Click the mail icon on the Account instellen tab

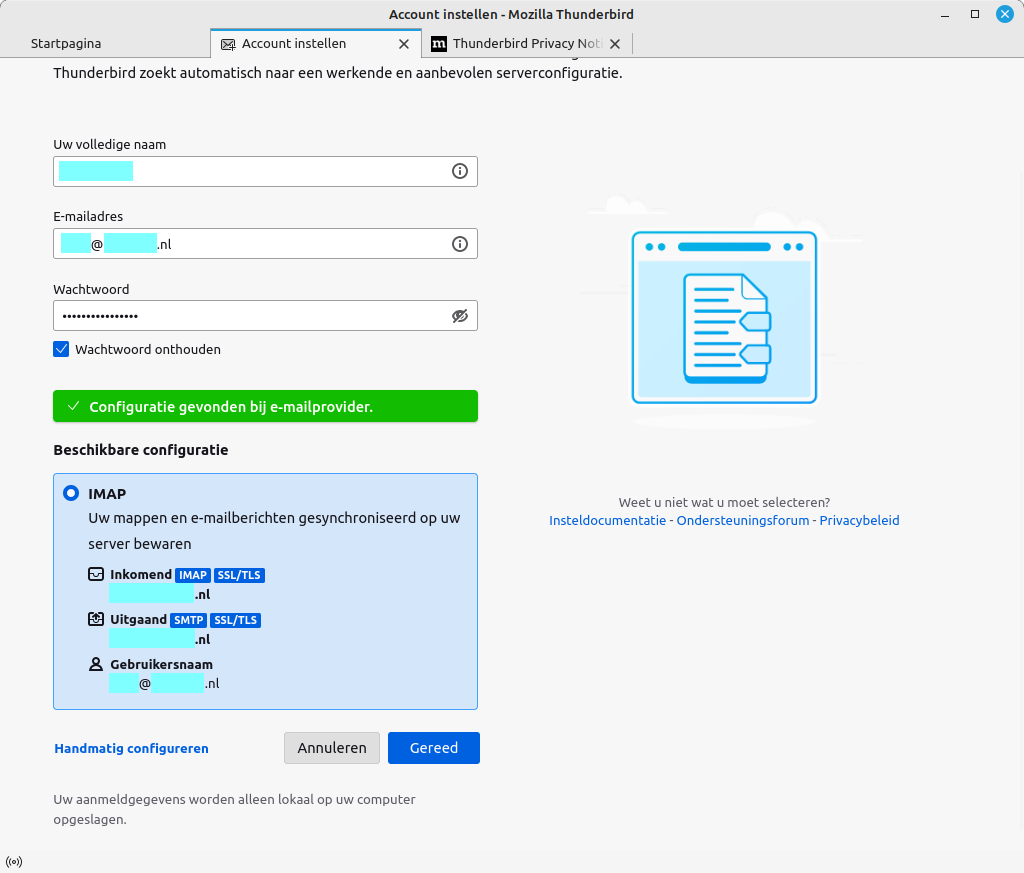point(228,43)
